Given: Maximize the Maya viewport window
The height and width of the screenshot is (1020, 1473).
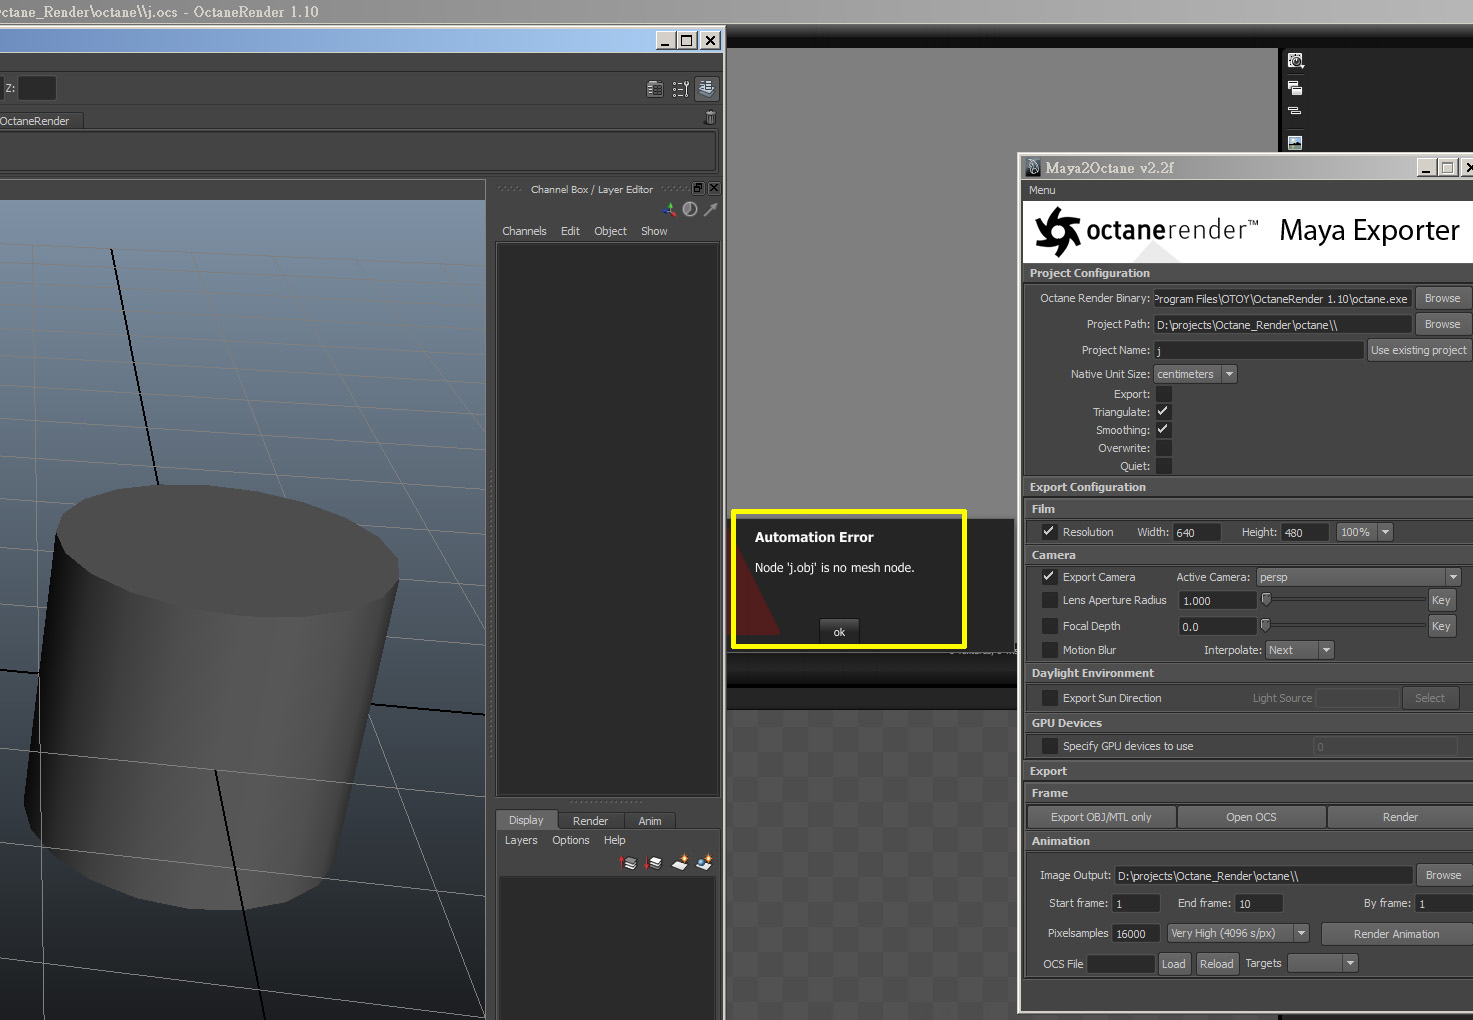Looking at the screenshot, I should click(x=687, y=40).
